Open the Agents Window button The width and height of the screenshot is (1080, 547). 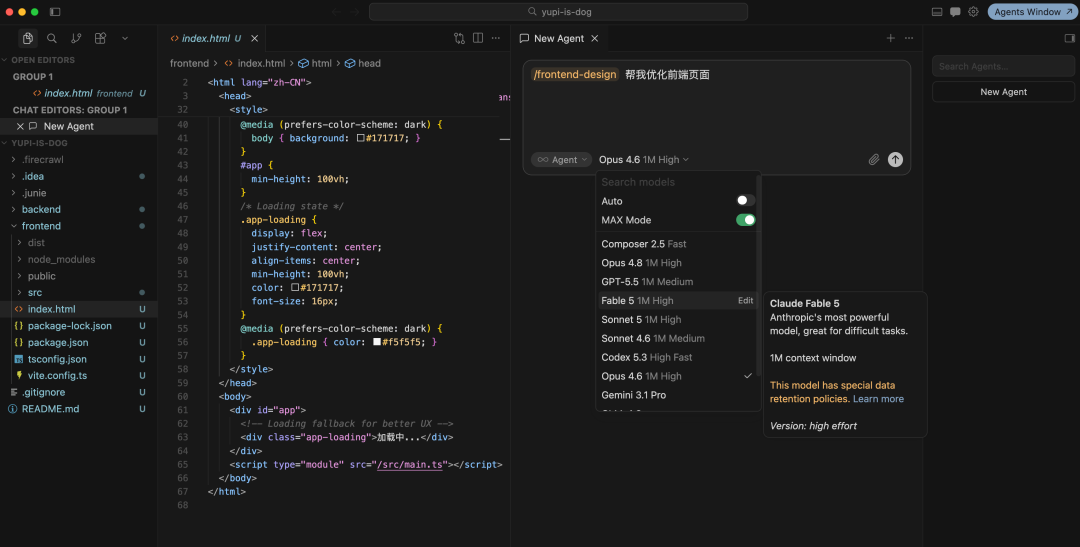[1032, 12]
